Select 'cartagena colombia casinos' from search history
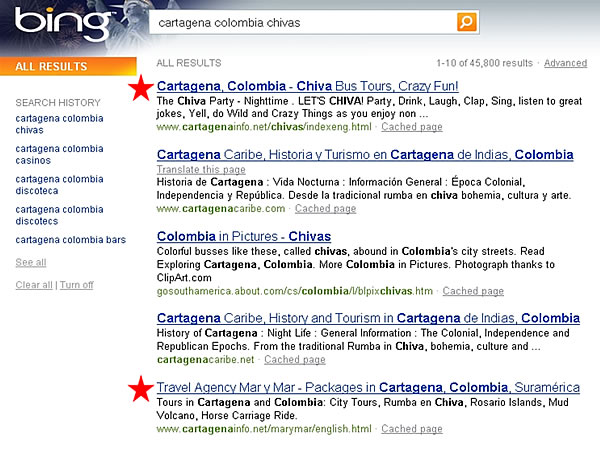 click(x=59, y=155)
